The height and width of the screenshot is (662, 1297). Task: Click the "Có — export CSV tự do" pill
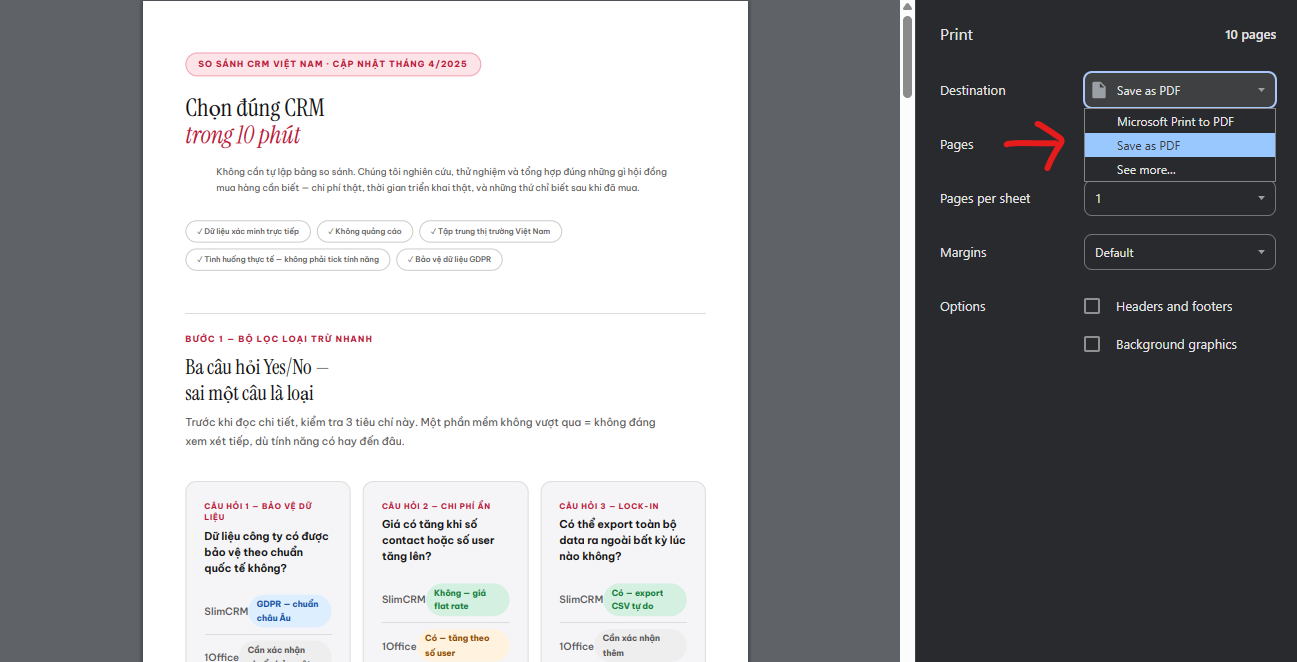tap(645, 599)
